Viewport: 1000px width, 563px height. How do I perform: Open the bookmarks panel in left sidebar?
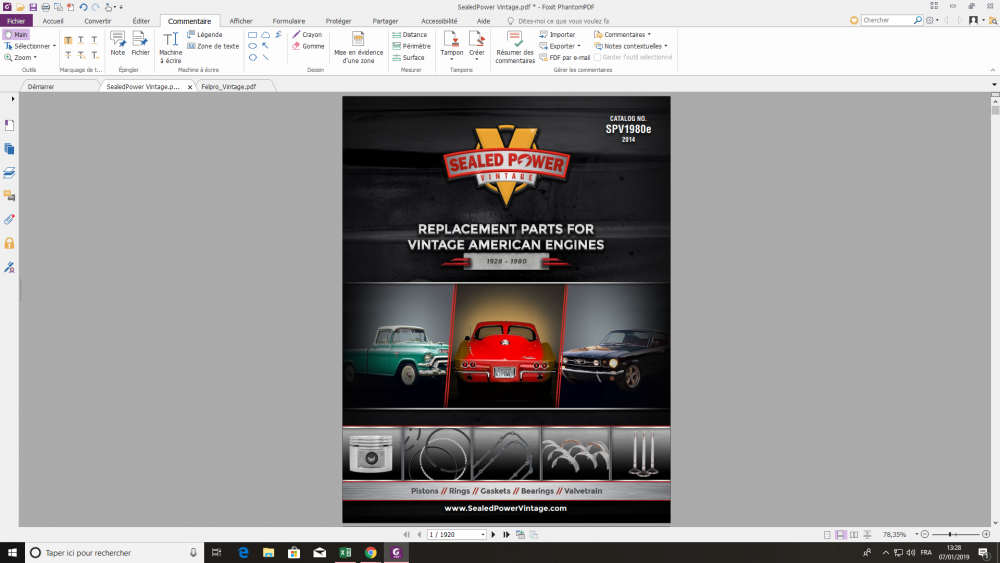[9, 126]
